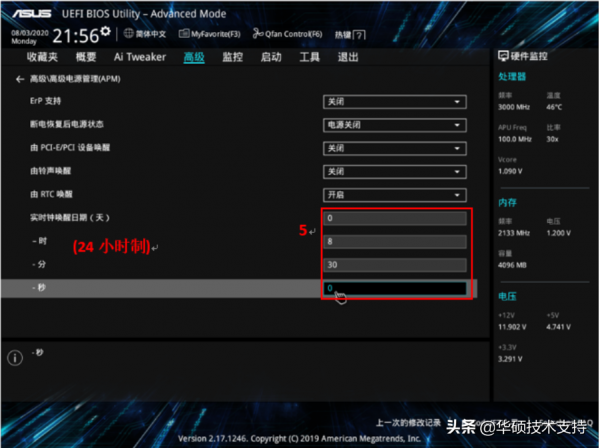Toggle the 由铃声唤醒 setting dropdown
The width and height of the screenshot is (600, 448).
coord(394,171)
